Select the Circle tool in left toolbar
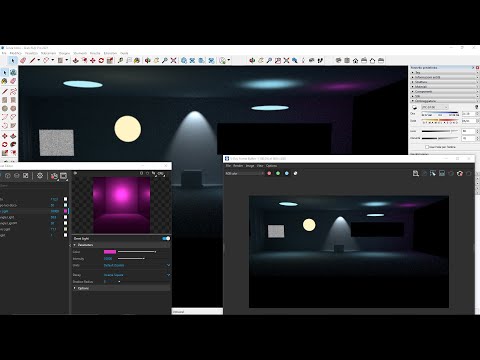Viewport: 480px width, 360px height. pyautogui.click(x=5, y=108)
